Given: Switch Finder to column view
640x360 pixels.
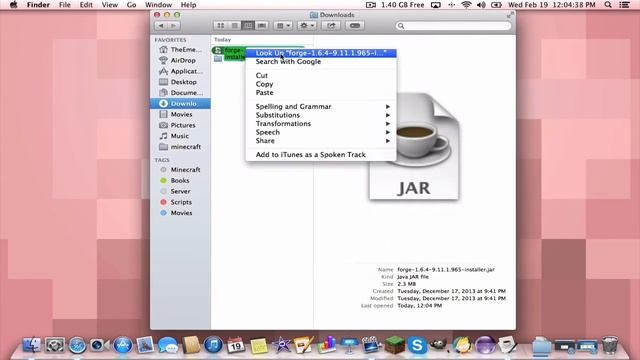Looking at the screenshot, I should pyautogui.click(x=248, y=26).
